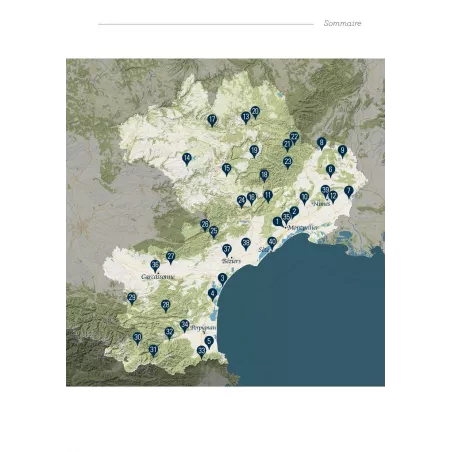
Task: Click marker 37 above Béziers
Action: pos(227,250)
